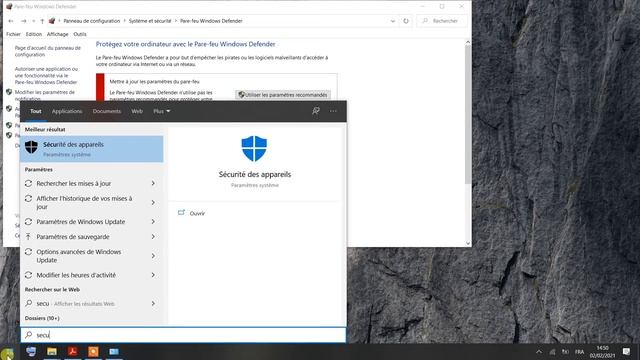This screenshot has height=360, width=640.
Task: Open the search feedback icon in header
Action: (316, 111)
